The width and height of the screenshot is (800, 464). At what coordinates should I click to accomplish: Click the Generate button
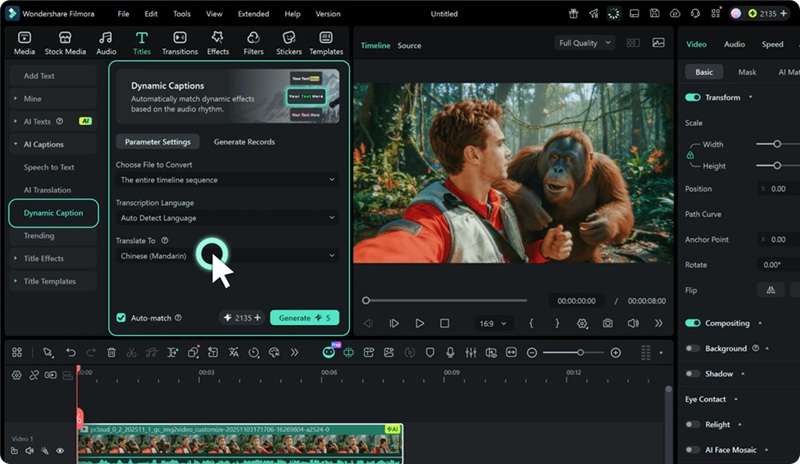(304, 318)
